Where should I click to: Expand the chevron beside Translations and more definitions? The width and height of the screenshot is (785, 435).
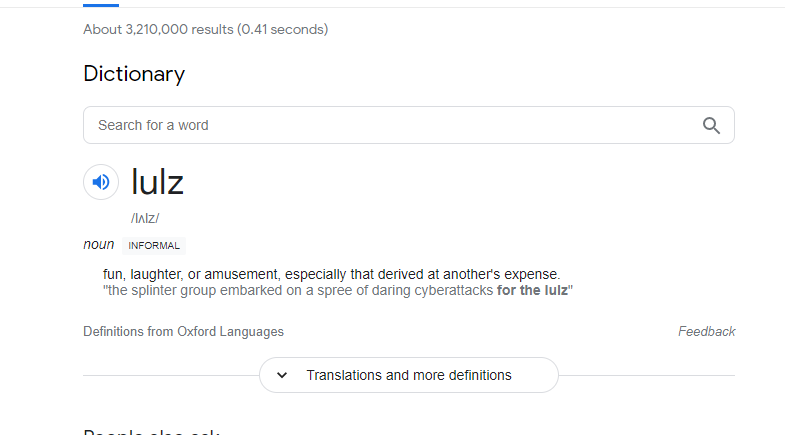pos(282,375)
